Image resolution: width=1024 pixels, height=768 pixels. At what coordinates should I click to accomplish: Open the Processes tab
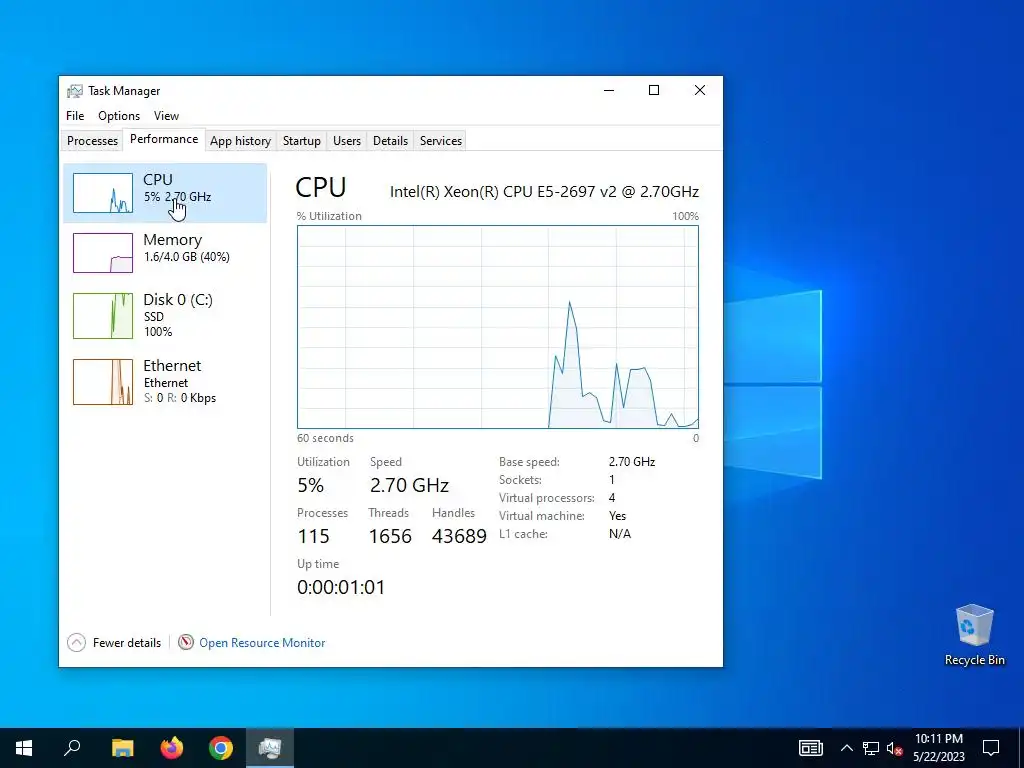click(x=92, y=140)
